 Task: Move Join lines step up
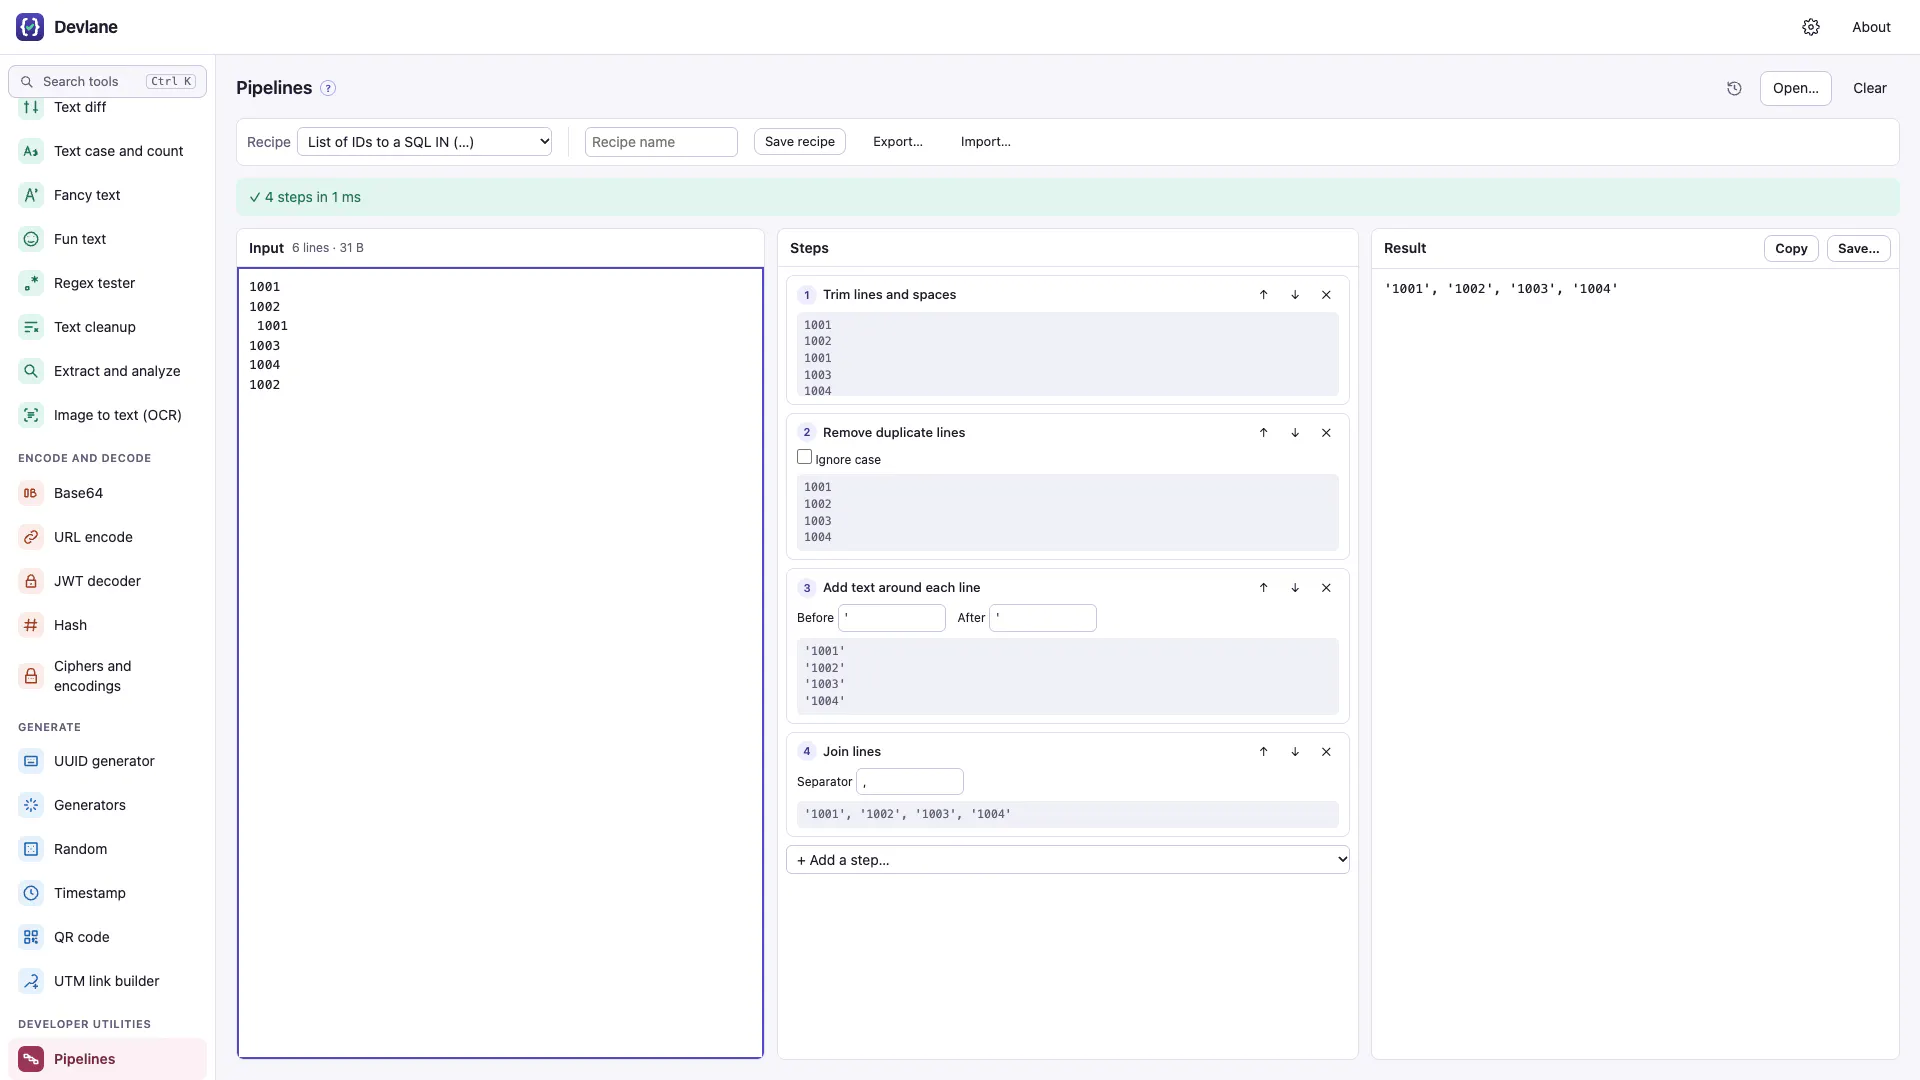(1264, 752)
